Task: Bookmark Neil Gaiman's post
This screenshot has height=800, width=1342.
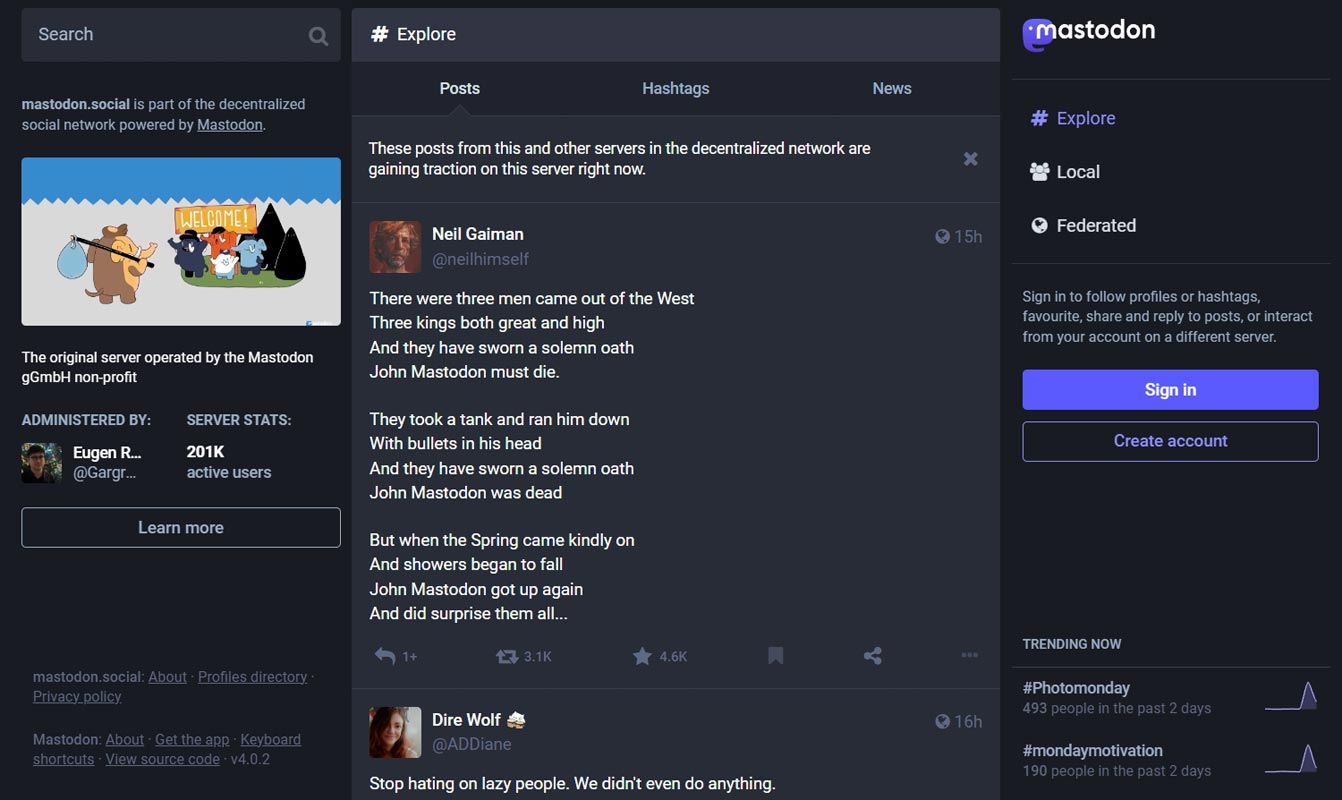Action: coord(775,656)
